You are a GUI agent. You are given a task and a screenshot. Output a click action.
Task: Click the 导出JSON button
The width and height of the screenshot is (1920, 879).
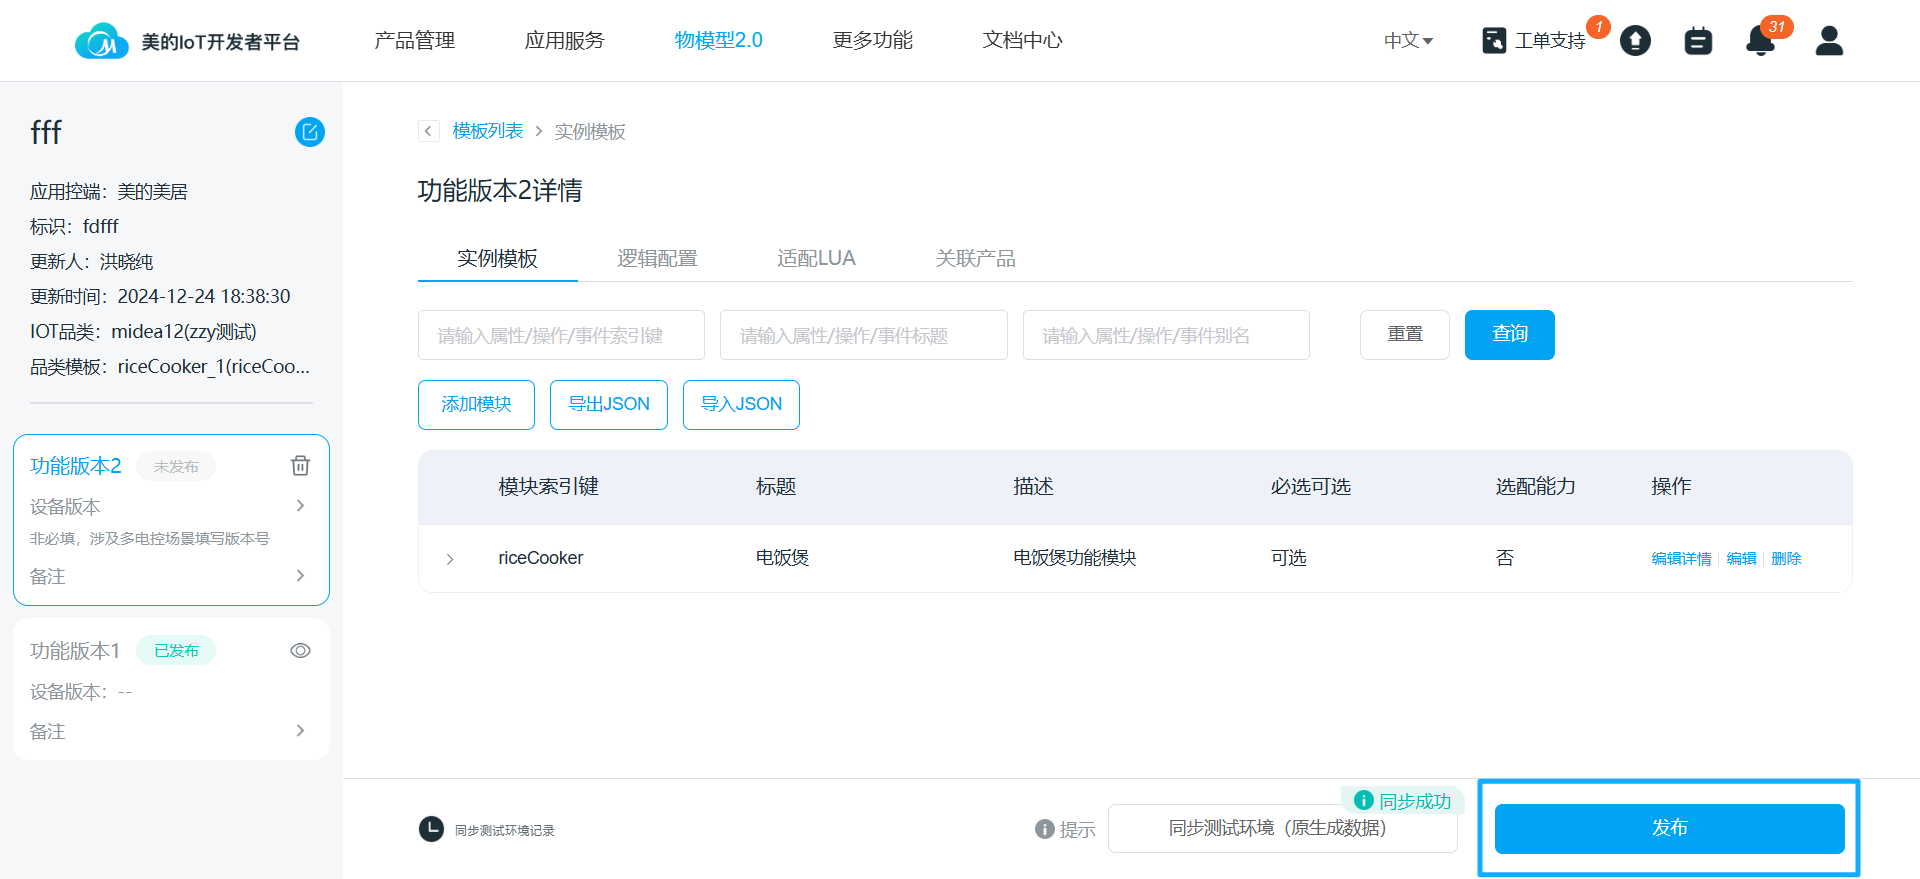608,404
